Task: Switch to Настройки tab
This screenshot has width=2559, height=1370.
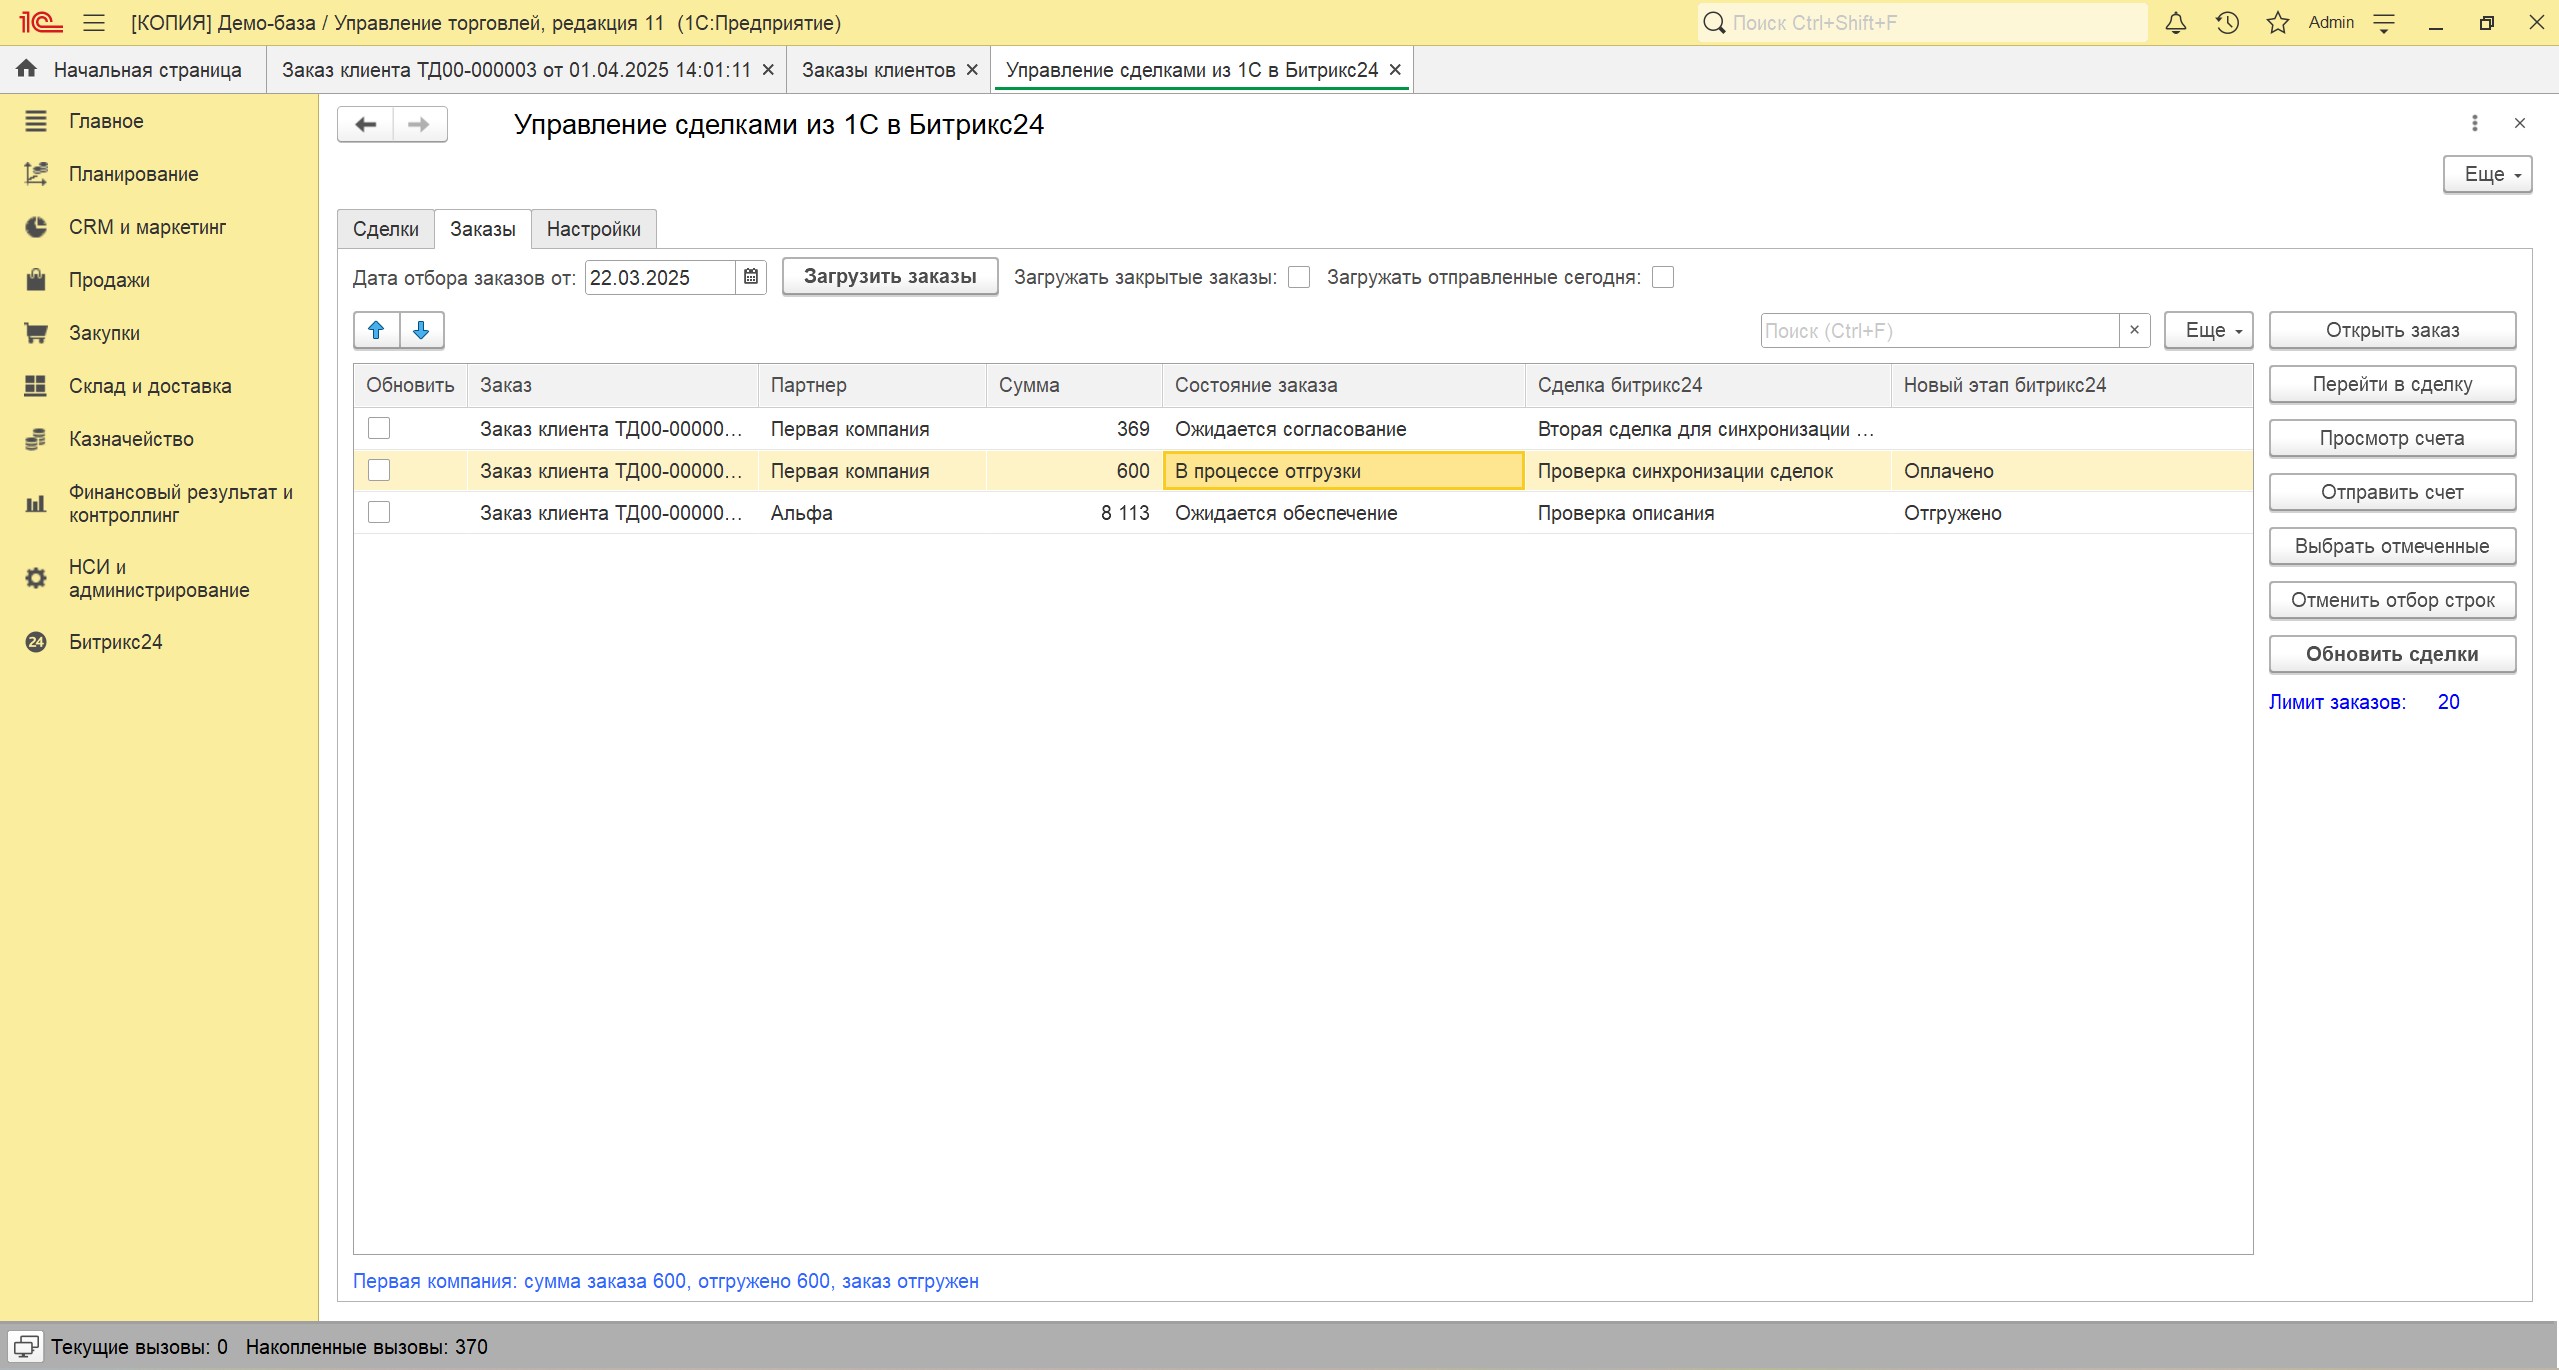Action: click(593, 229)
